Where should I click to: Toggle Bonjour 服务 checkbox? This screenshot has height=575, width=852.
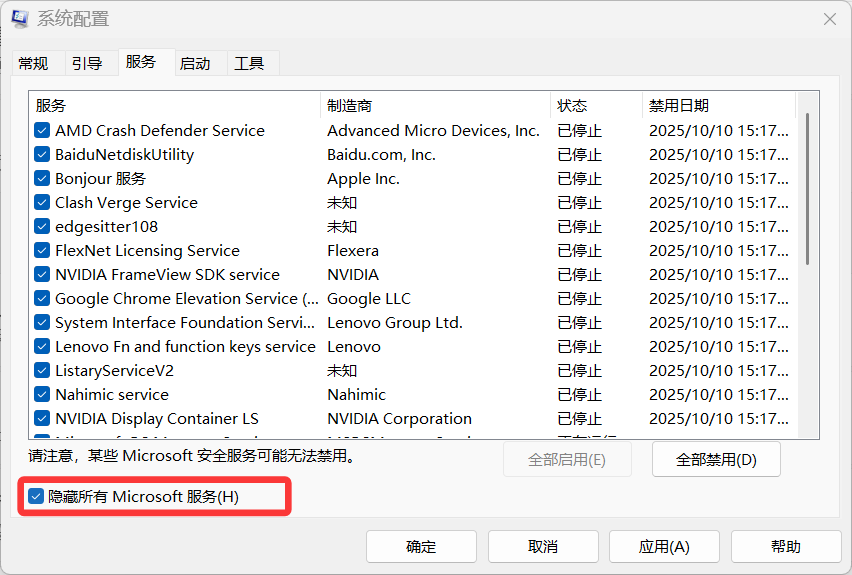pos(42,178)
